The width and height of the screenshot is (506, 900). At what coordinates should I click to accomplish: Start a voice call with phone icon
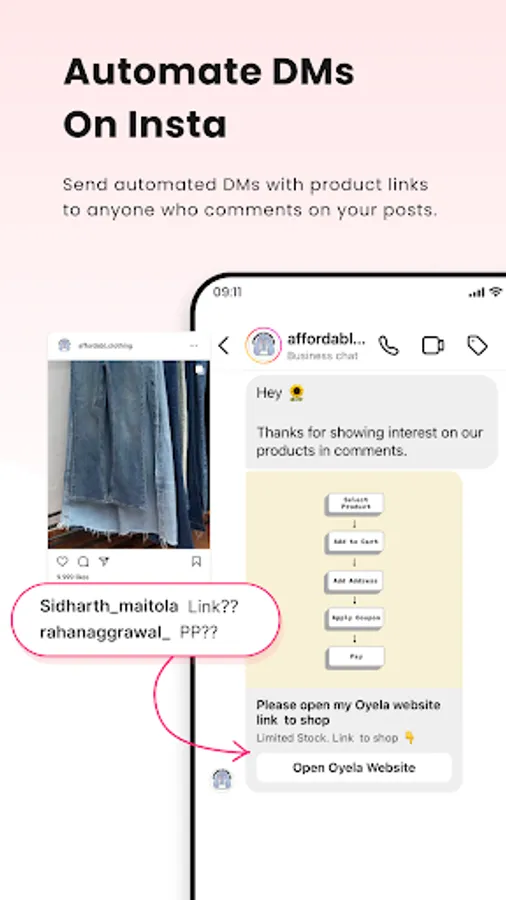(x=388, y=345)
